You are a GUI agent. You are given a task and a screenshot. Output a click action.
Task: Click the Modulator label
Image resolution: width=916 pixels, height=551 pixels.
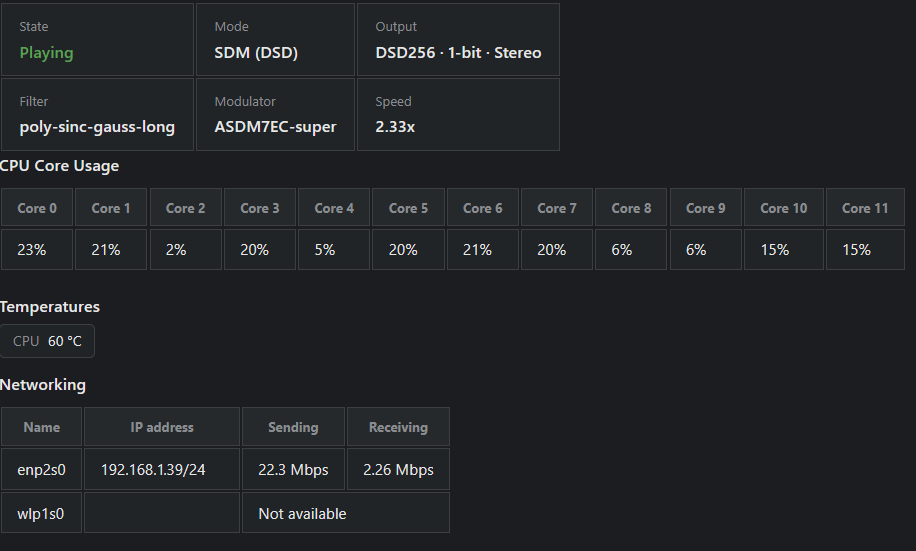(245, 101)
